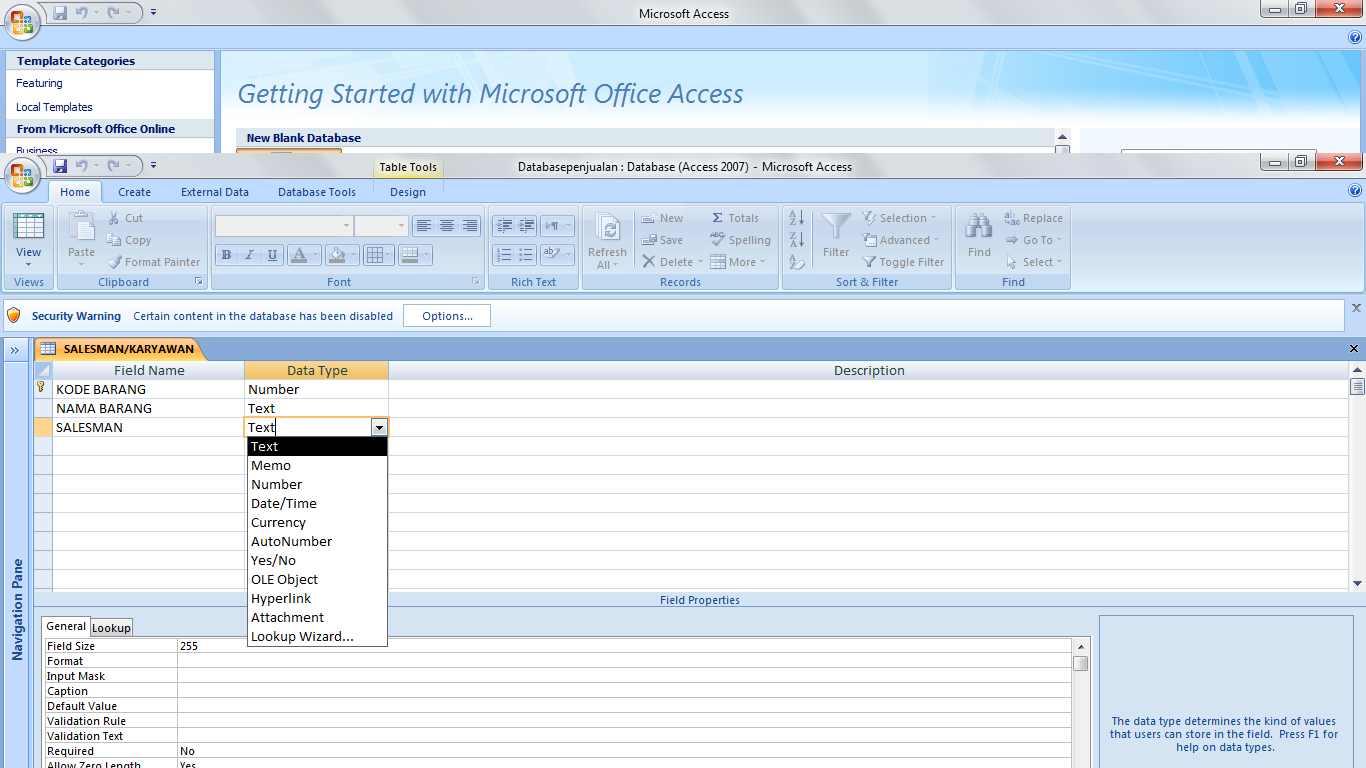The height and width of the screenshot is (768, 1366).
Task: Open Customize Quick Access Toolbar in Databasepenjualan window
Action: 153,165
